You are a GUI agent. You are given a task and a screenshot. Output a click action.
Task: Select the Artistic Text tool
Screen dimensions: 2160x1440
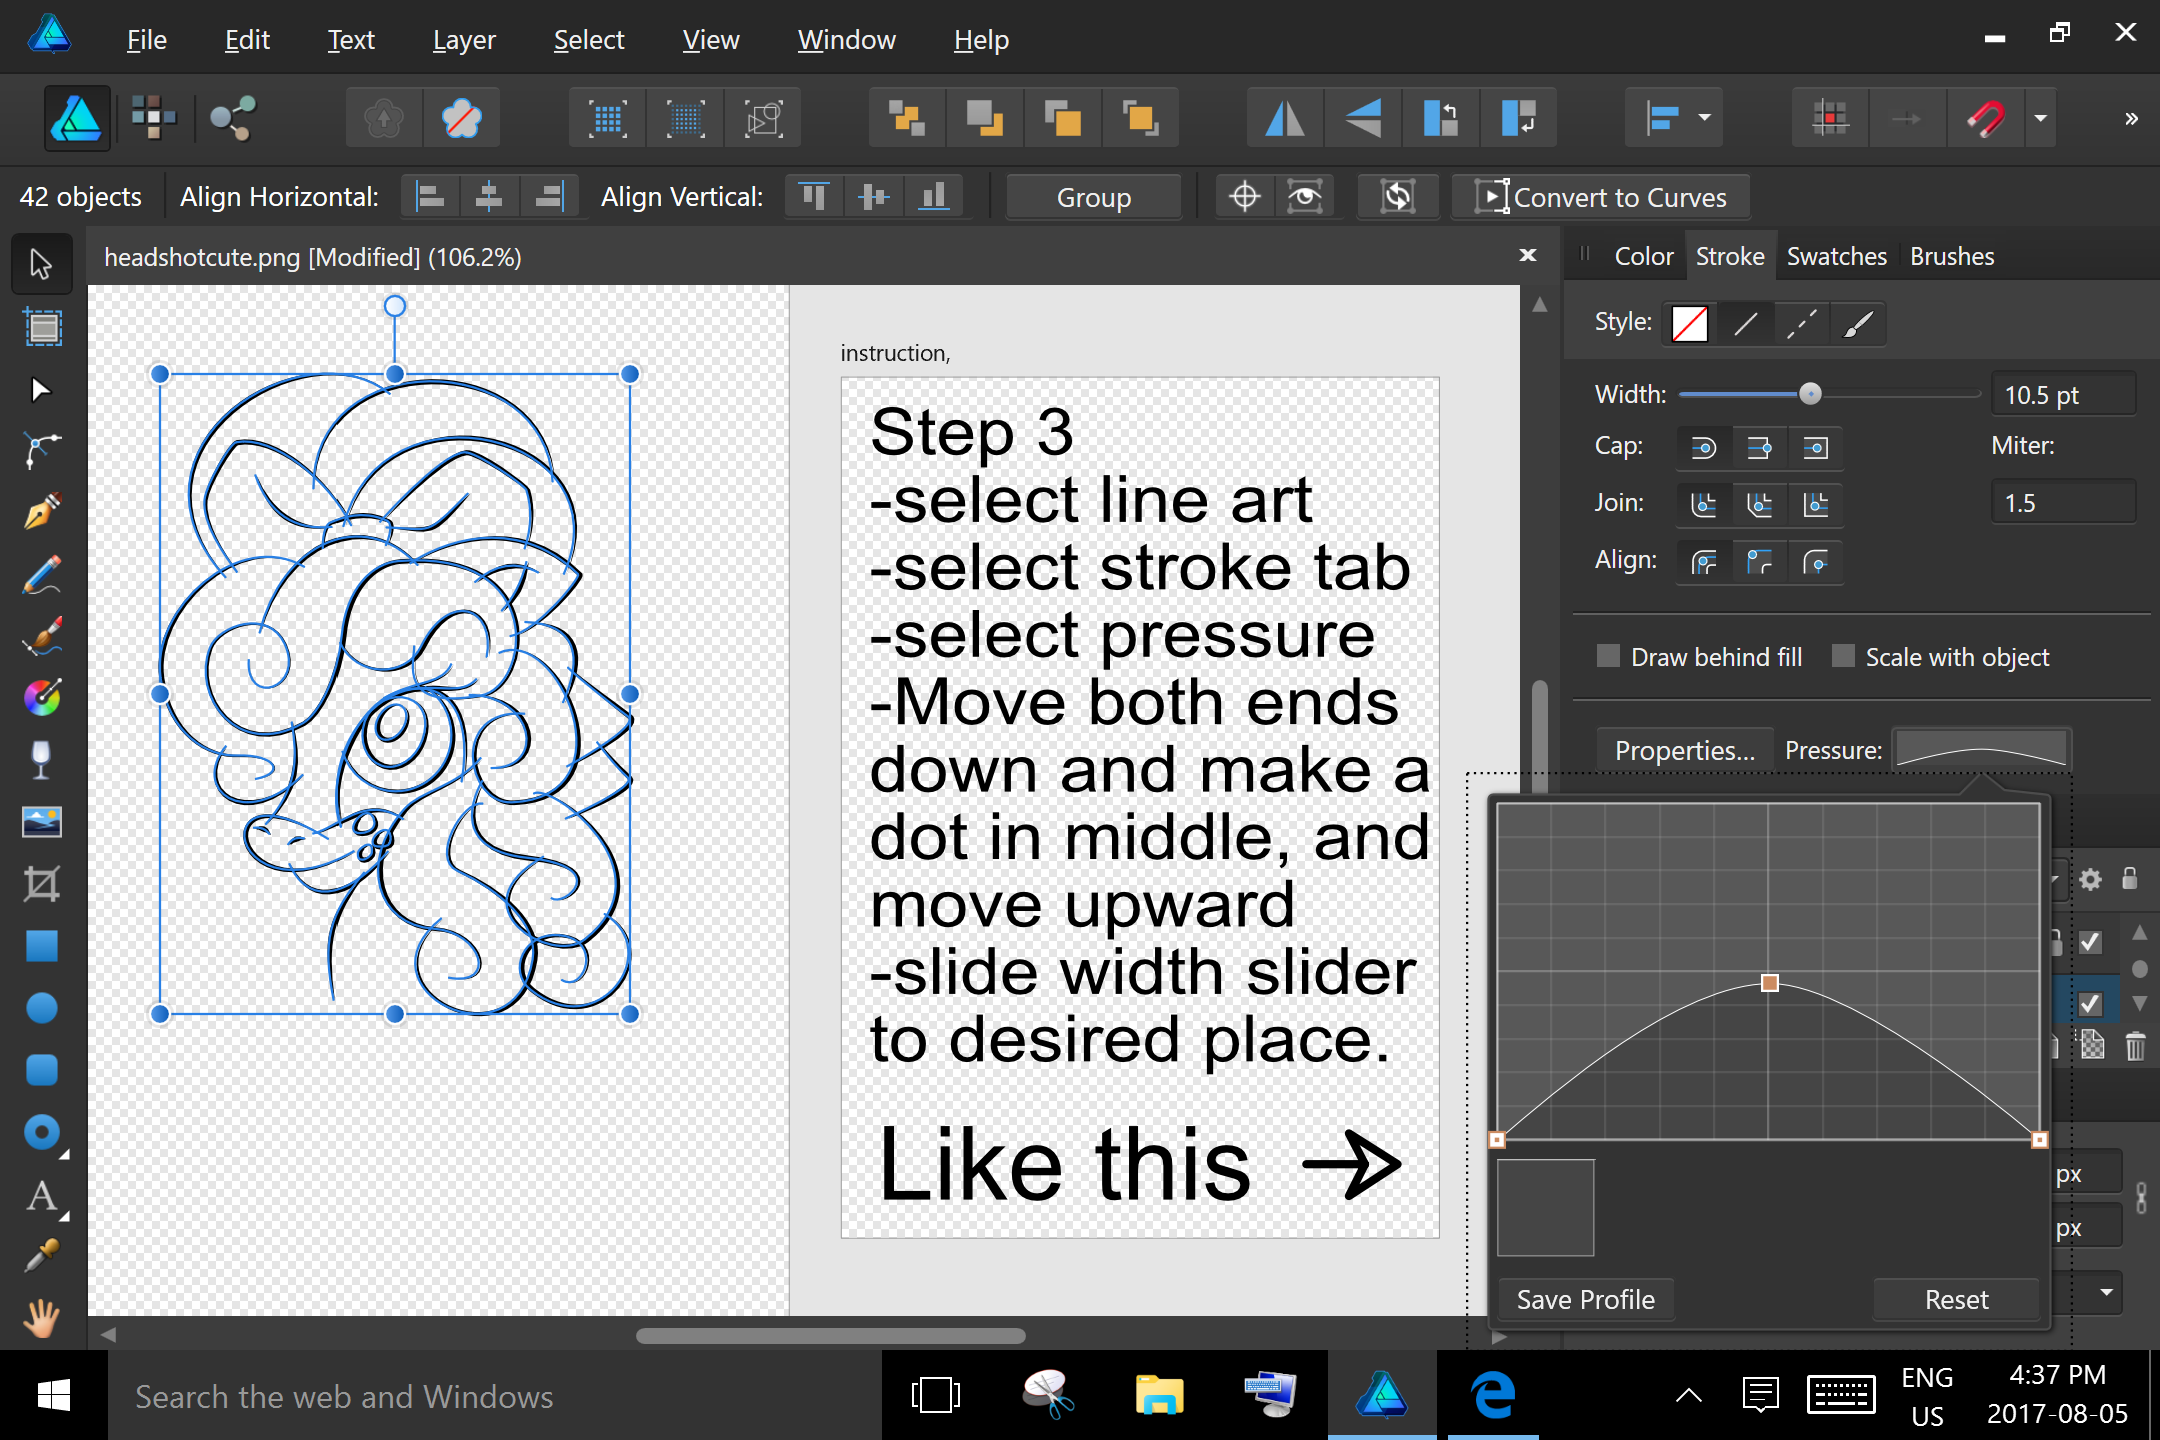[x=41, y=1197]
